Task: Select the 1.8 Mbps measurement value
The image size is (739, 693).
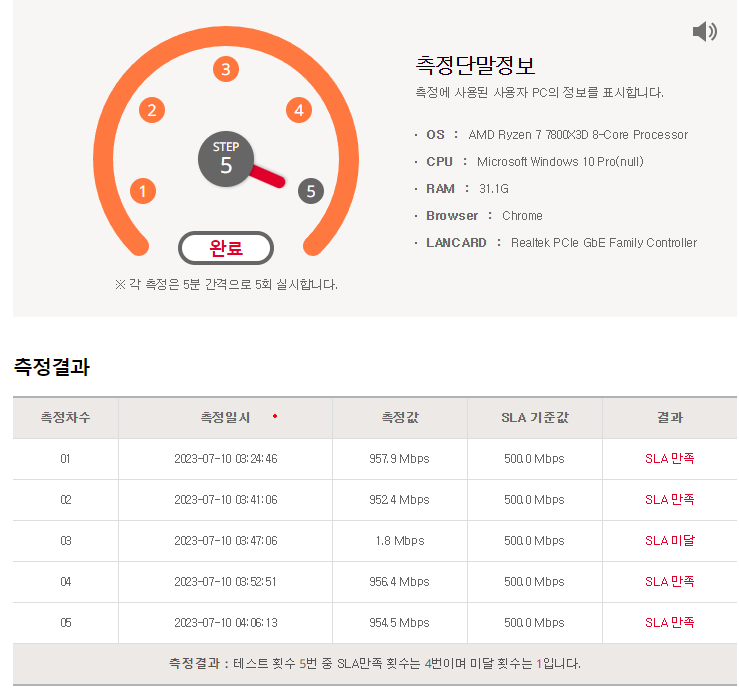Action: pos(398,541)
